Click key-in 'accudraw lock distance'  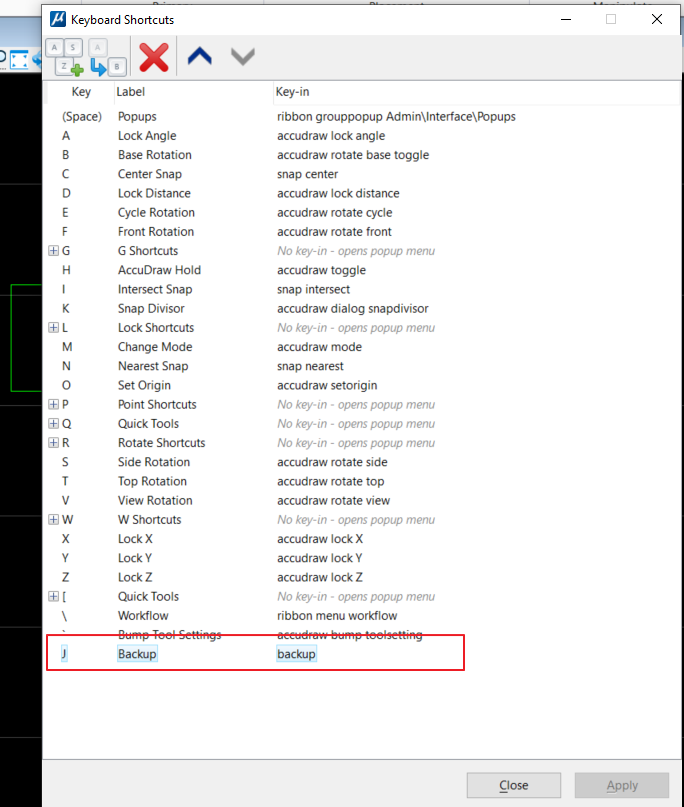338,193
